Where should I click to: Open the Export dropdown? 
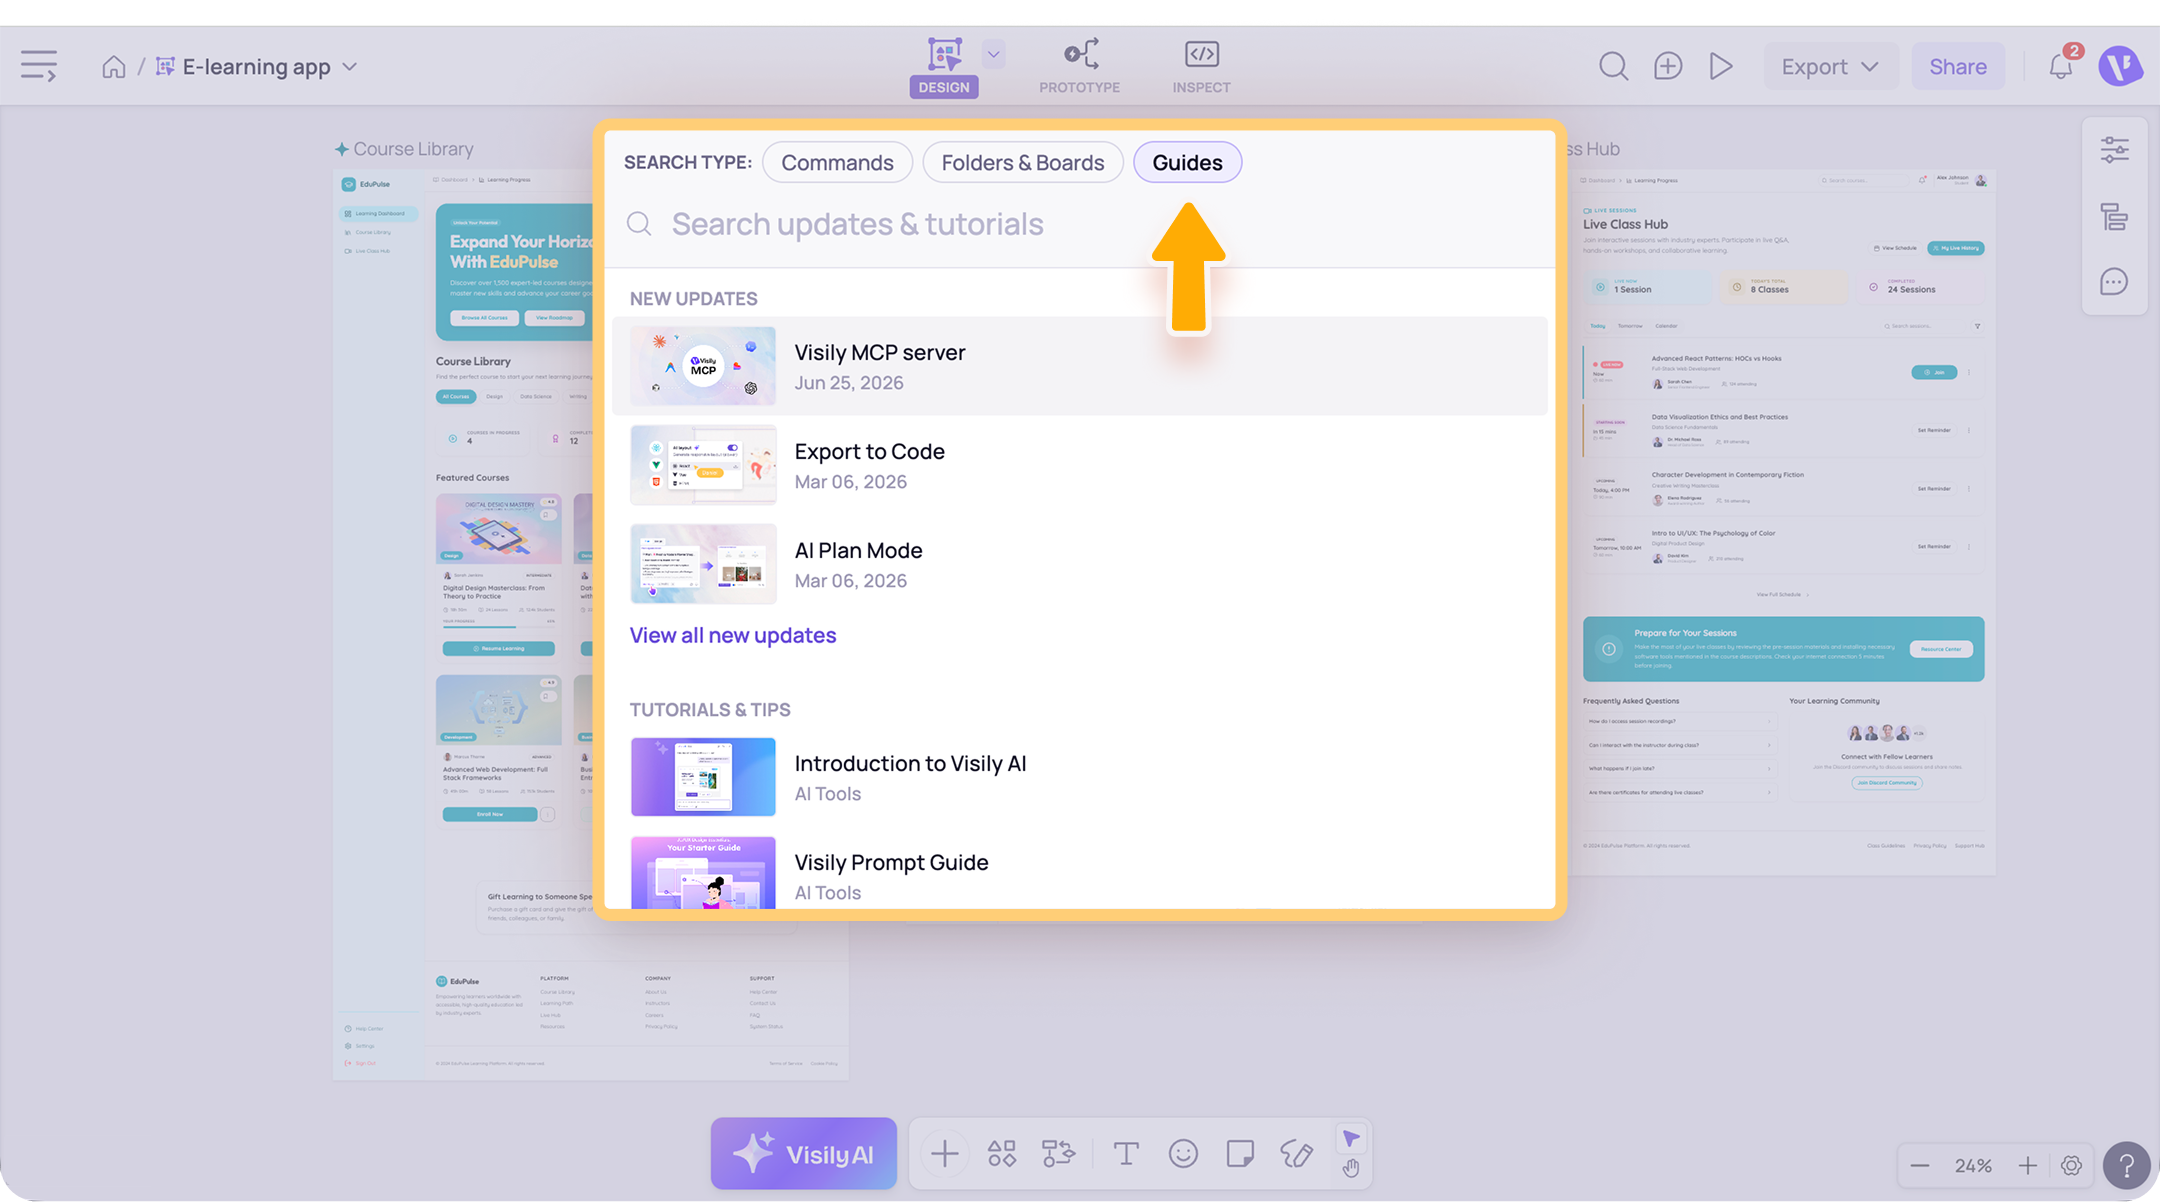click(x=1830, y=66)
